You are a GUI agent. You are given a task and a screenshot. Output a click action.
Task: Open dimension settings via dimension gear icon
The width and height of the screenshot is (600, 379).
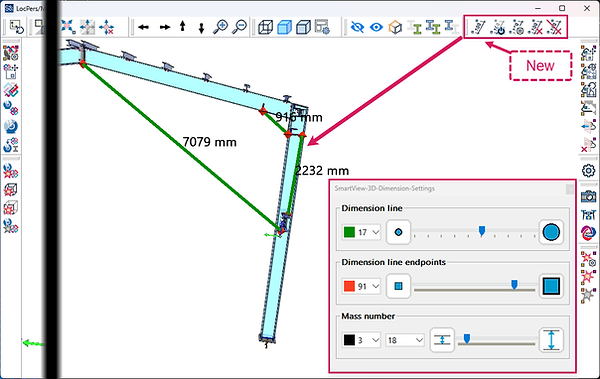point(517,27)
